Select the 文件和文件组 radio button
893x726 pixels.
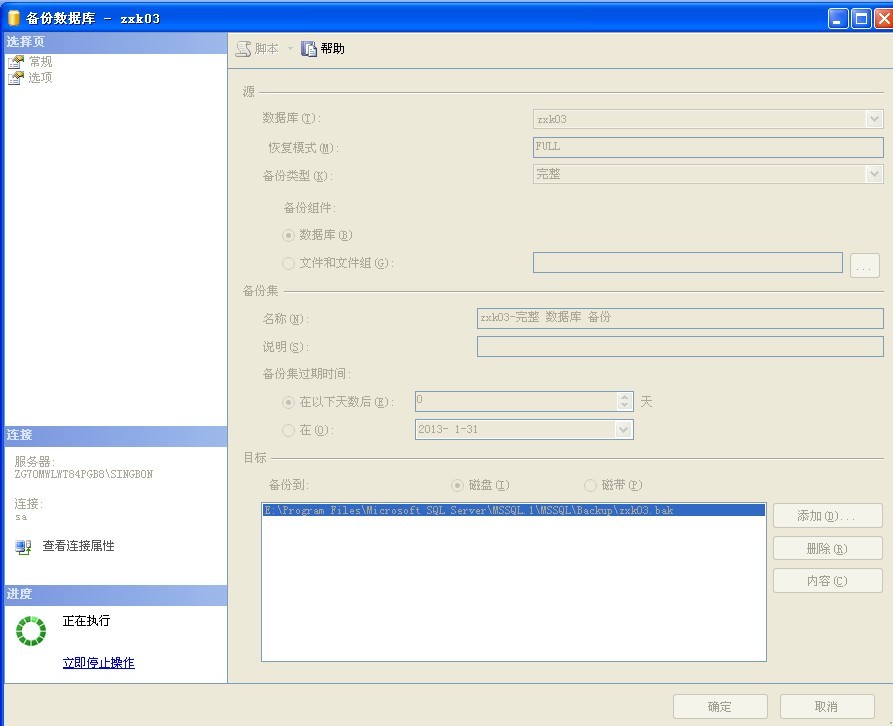[289, 263]
